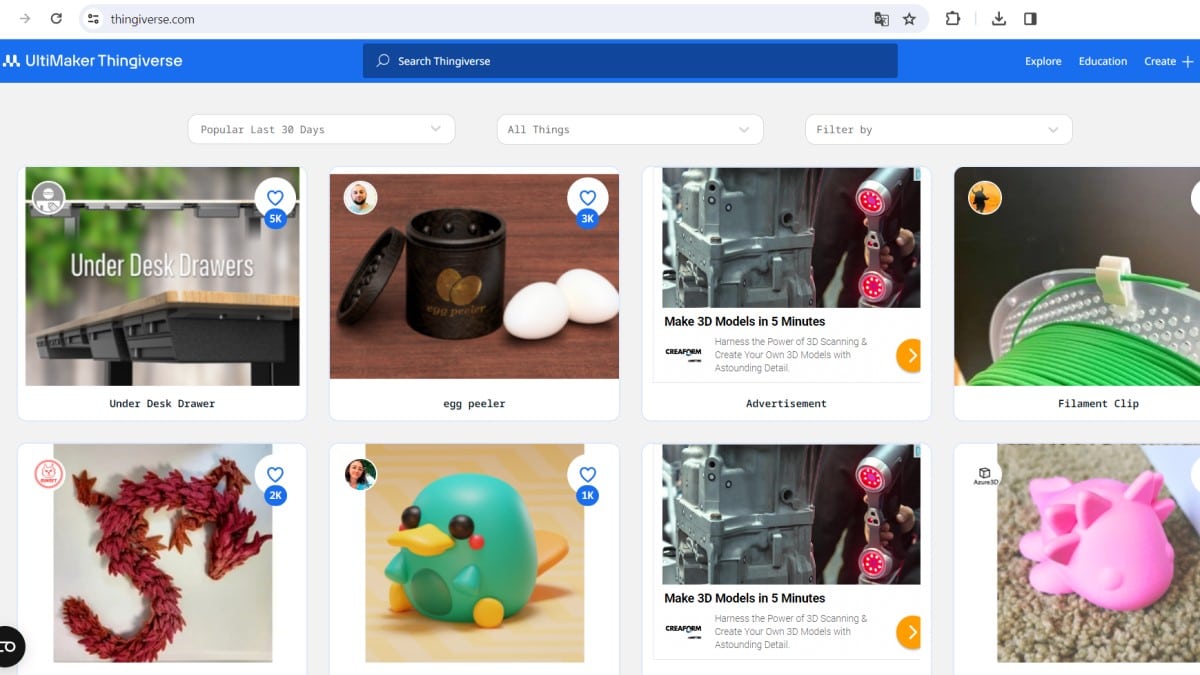Open the Explore menu

click(x=1043, y=61)
